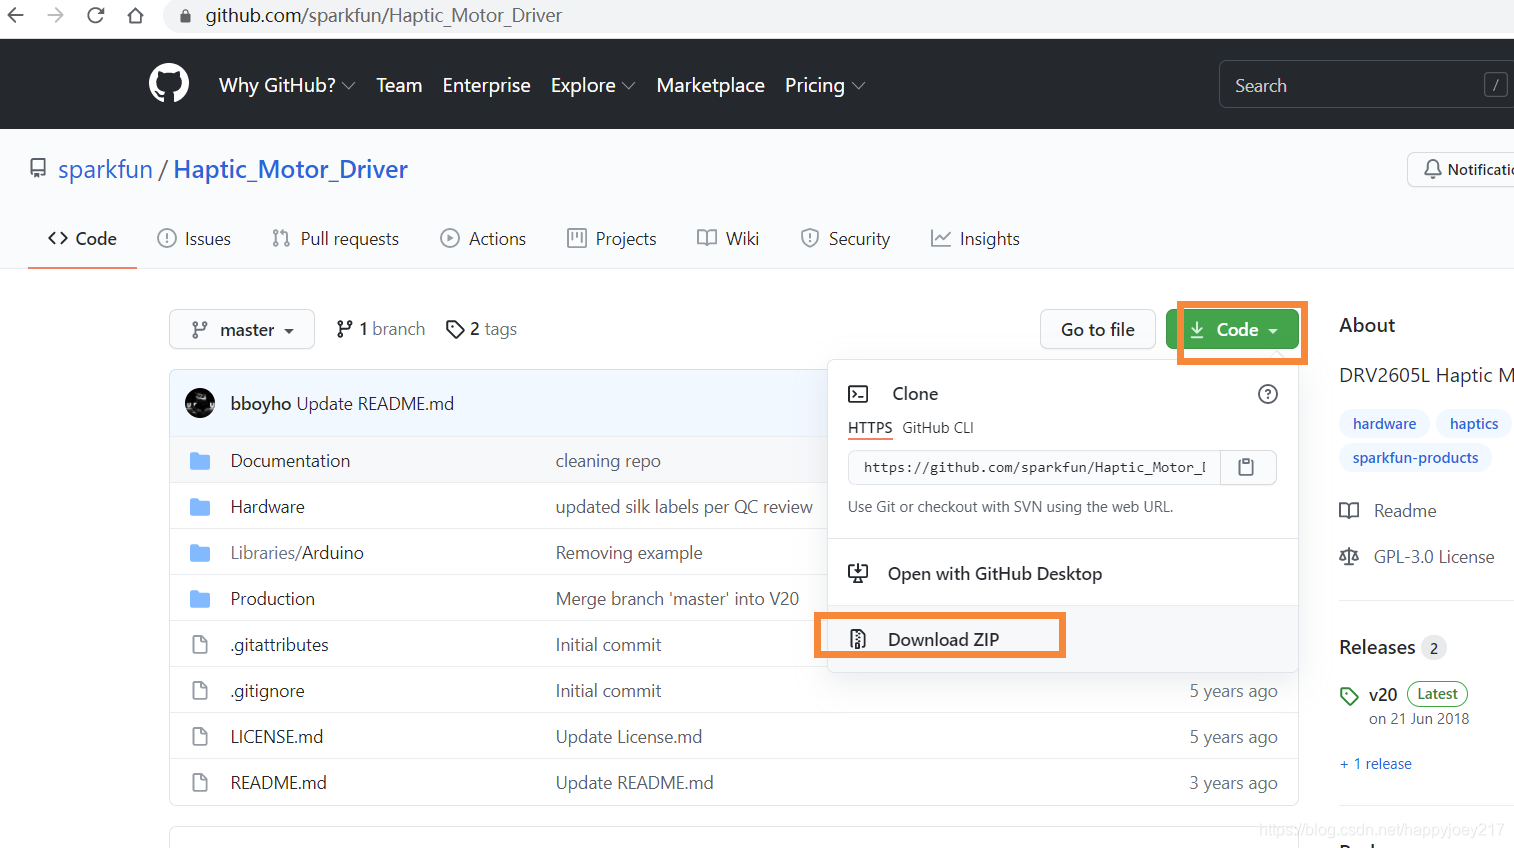Select the HTTPS clone tab
Image resolution: width=1514 pixels, height=848 pixels.
(870, 427)
